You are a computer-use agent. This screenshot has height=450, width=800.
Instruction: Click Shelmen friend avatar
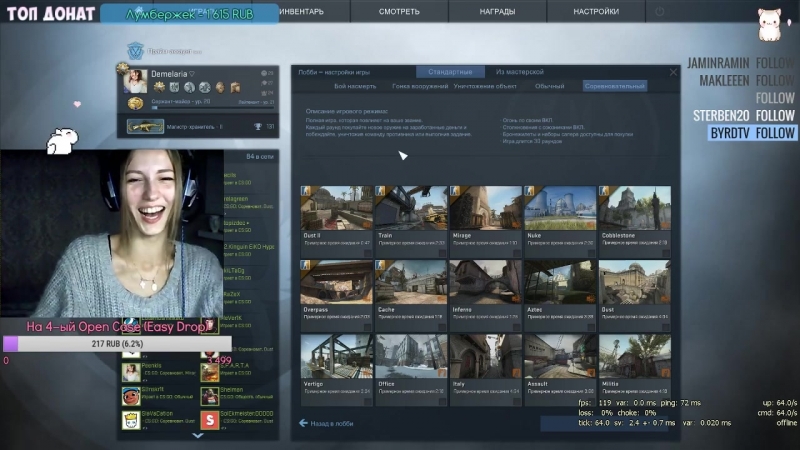click(209, 396)
